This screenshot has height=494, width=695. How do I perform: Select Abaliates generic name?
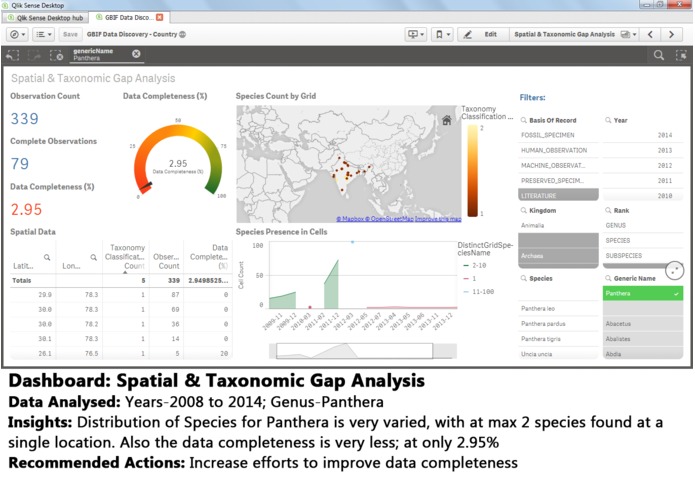(643, 338)
